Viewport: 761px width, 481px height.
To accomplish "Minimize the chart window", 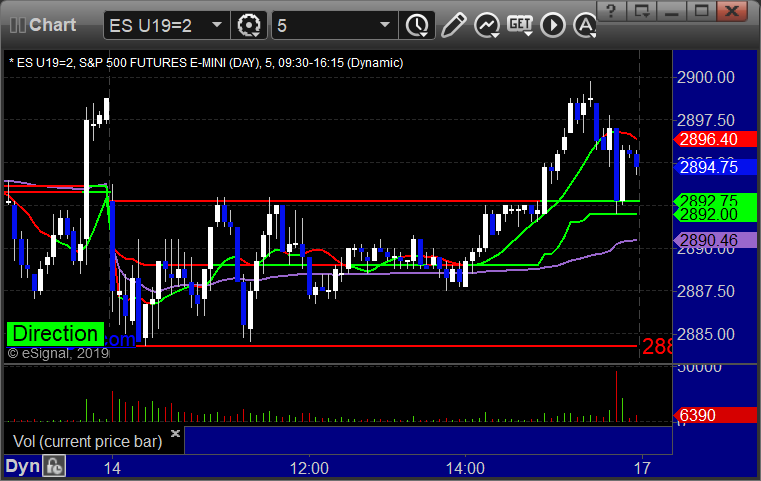I will pyautogui.click(x=671, y=11).
